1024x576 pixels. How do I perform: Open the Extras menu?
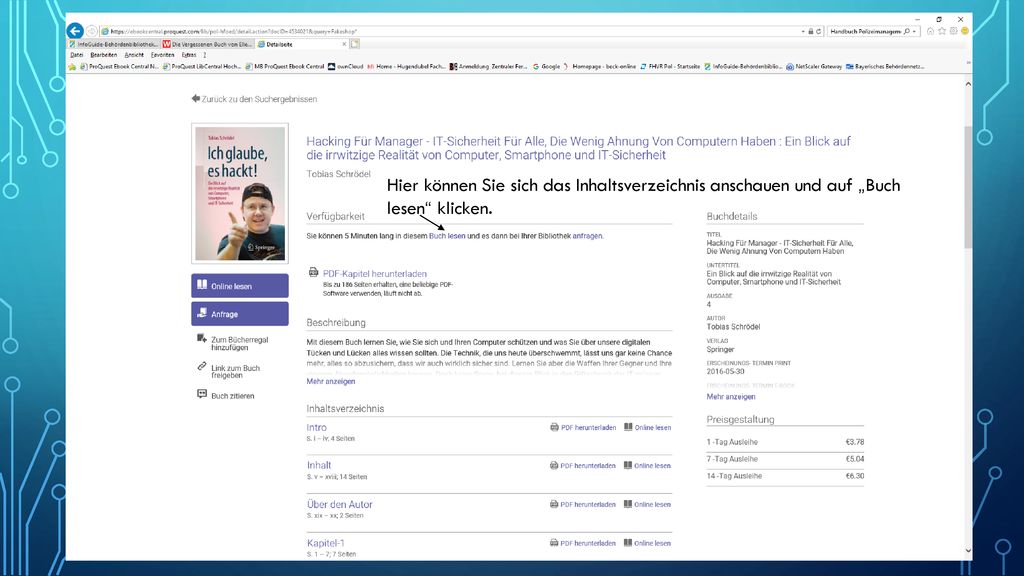189,56
